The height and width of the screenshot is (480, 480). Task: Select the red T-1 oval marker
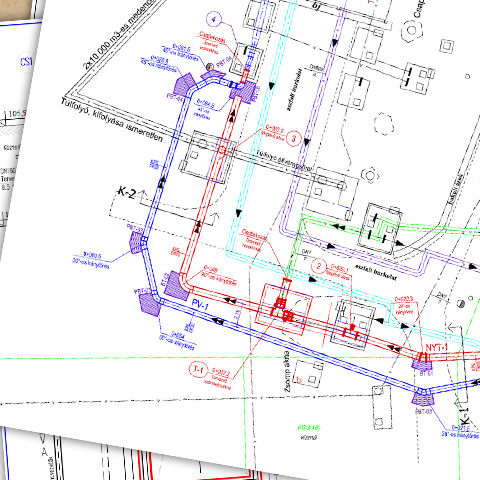[x=198, y=369]
